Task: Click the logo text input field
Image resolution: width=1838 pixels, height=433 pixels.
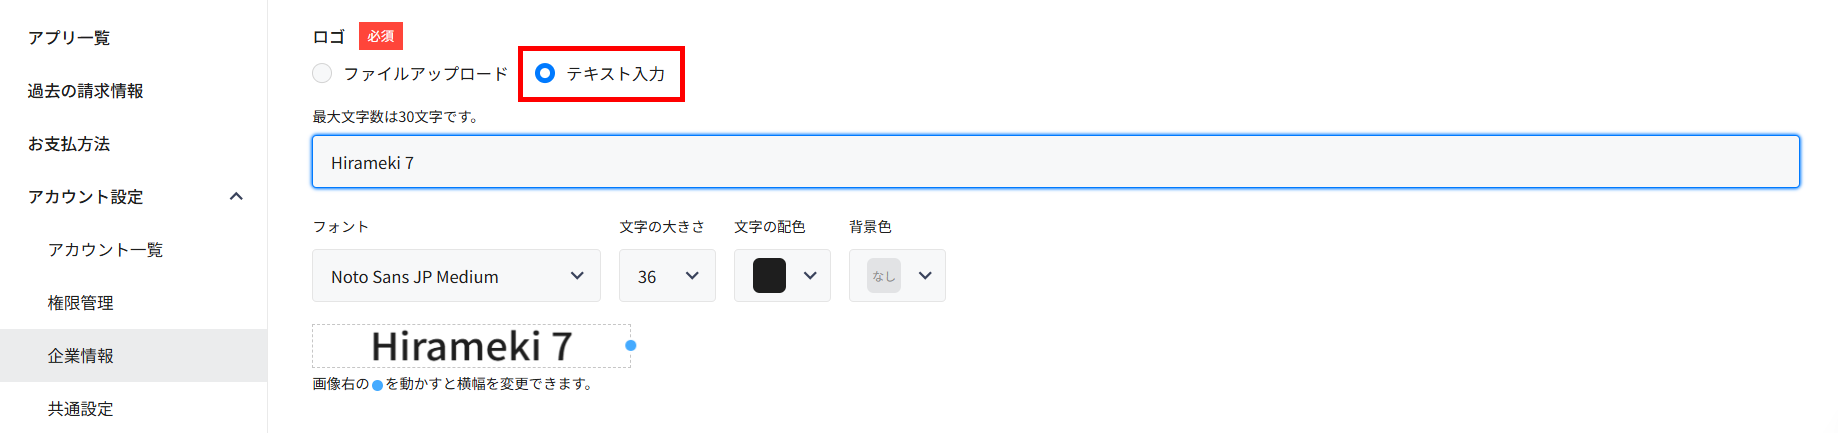Action: (x=1055, y=162)
